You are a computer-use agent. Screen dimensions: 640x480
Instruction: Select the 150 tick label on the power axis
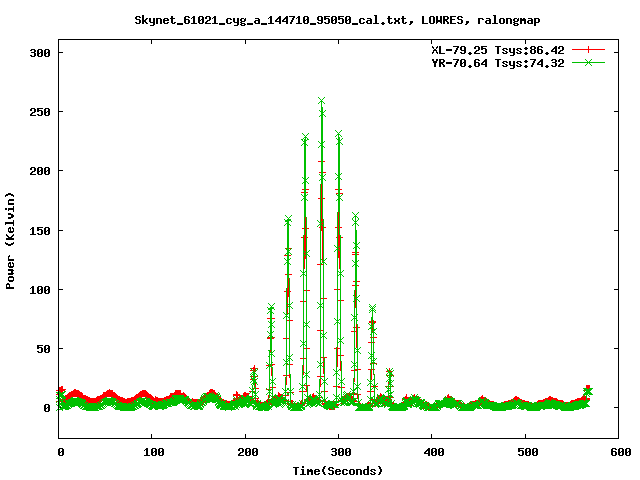40,230
